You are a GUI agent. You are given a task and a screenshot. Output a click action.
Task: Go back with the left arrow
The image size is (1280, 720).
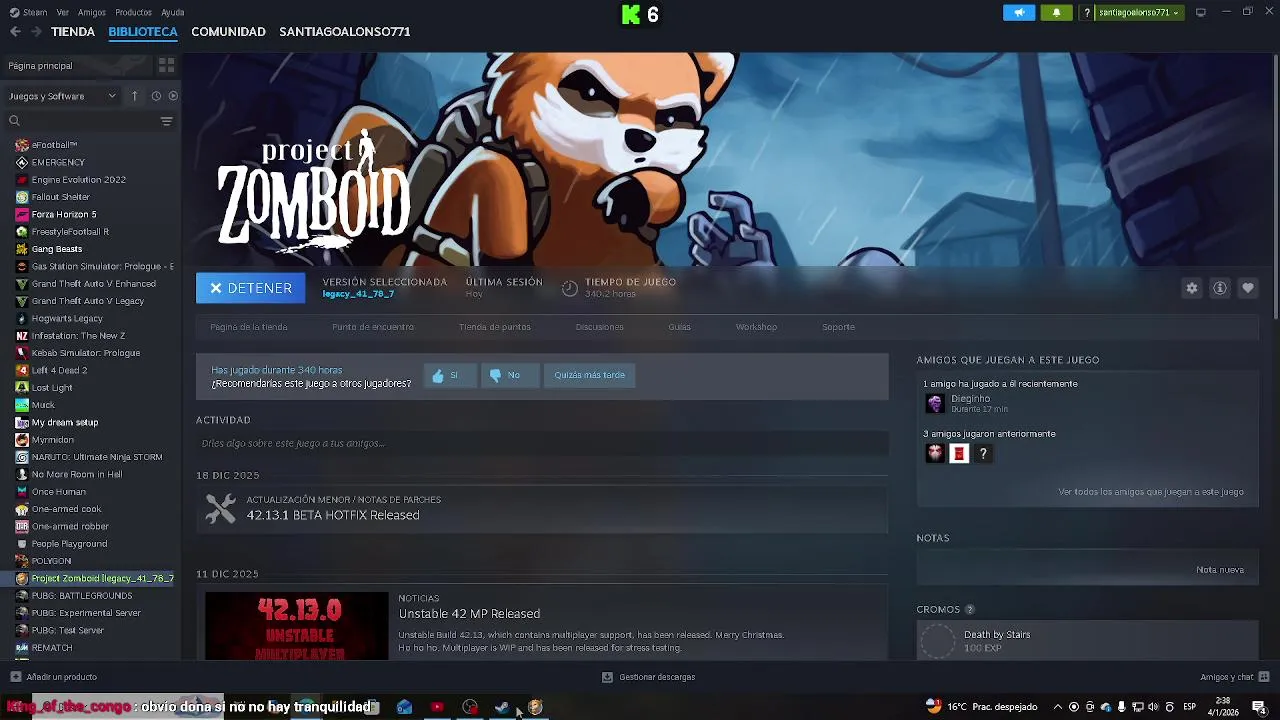point(15,32)
